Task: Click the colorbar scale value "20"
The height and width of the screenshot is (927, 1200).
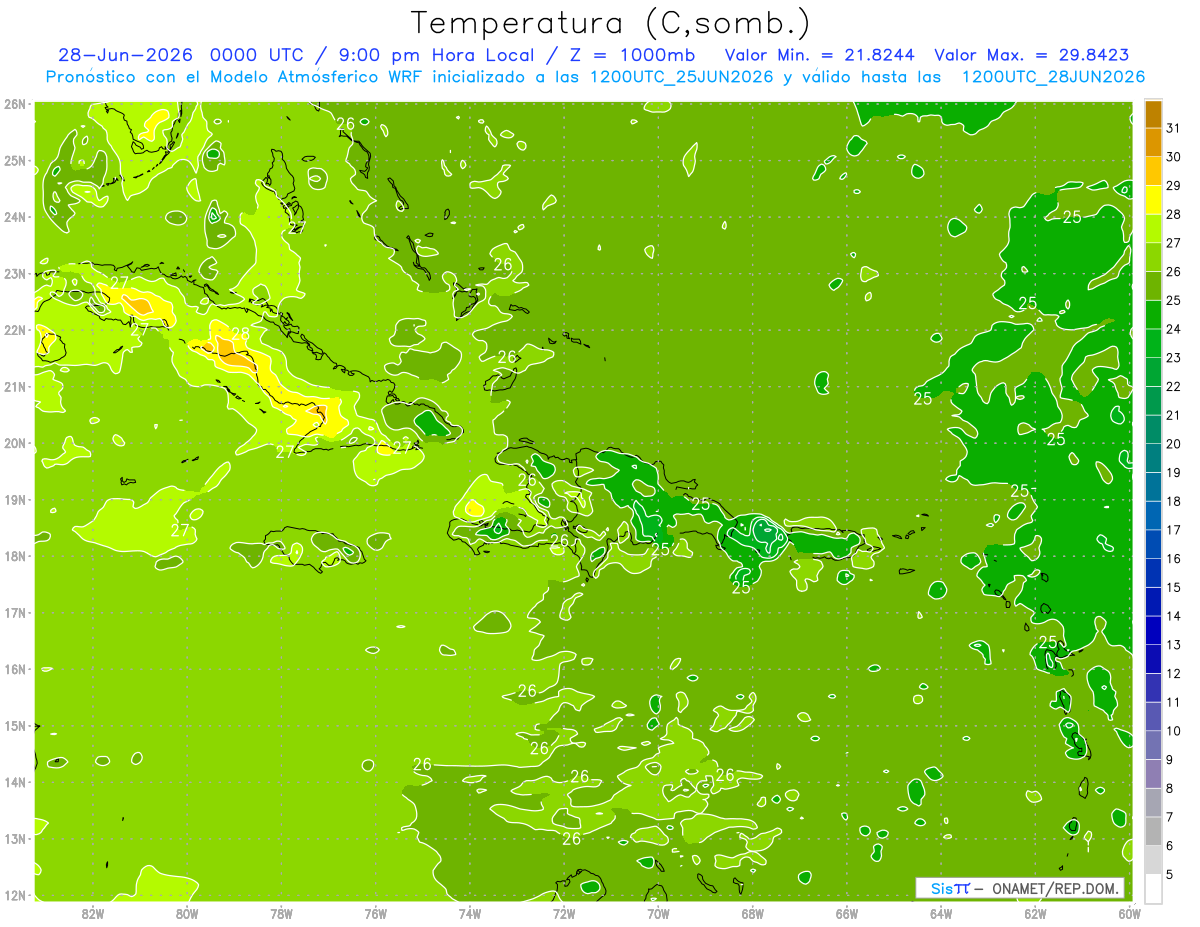Action: click(1173, 443)
